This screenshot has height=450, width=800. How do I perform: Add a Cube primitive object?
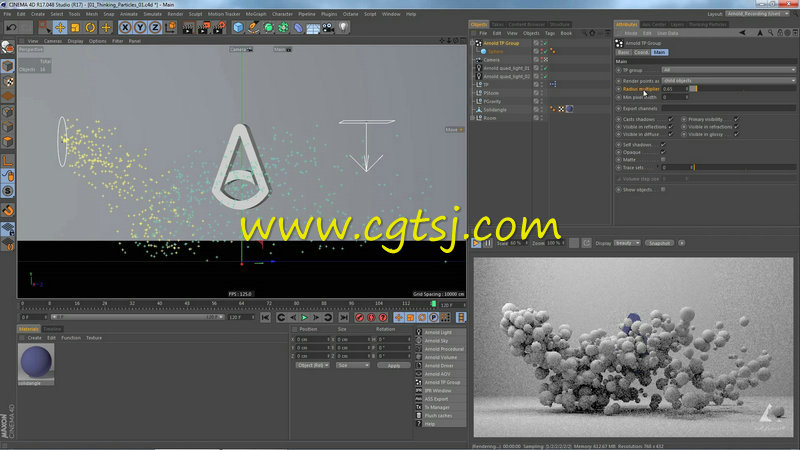238,27
